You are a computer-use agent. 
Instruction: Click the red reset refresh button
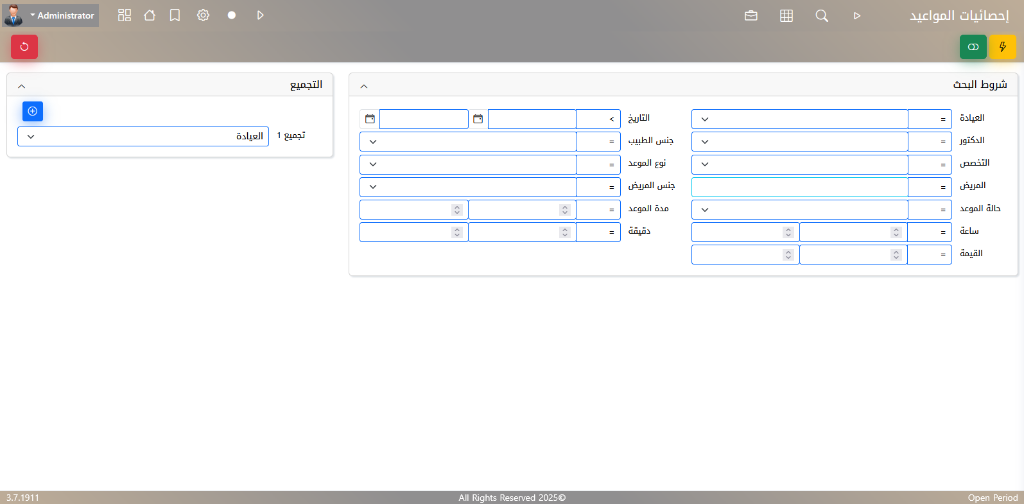pyautogui.click(x=24, y=46)
